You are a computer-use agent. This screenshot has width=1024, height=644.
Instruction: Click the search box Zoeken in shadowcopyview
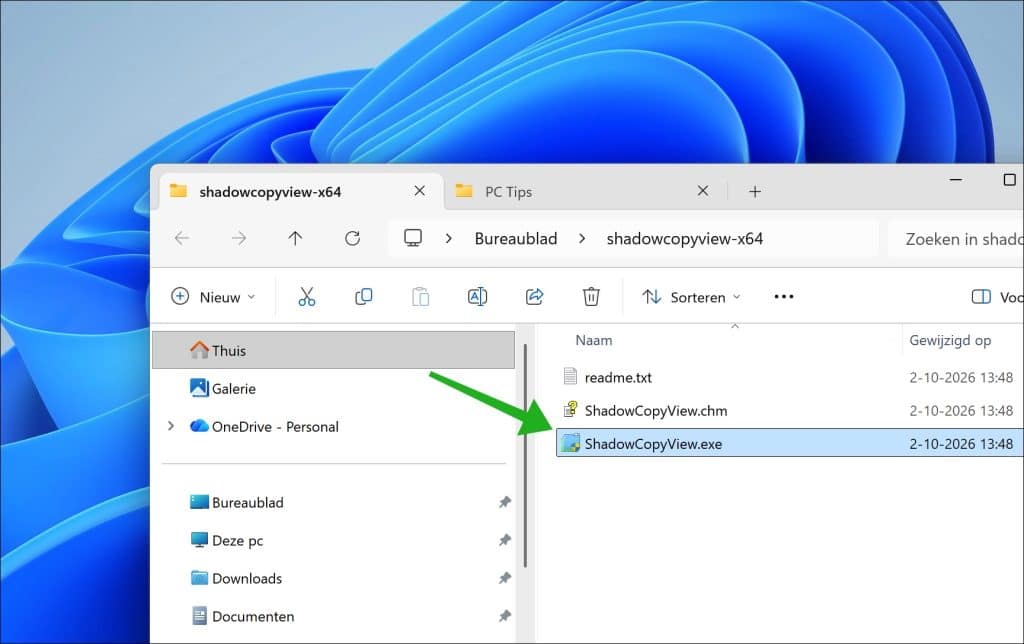(x=956, y=239)
